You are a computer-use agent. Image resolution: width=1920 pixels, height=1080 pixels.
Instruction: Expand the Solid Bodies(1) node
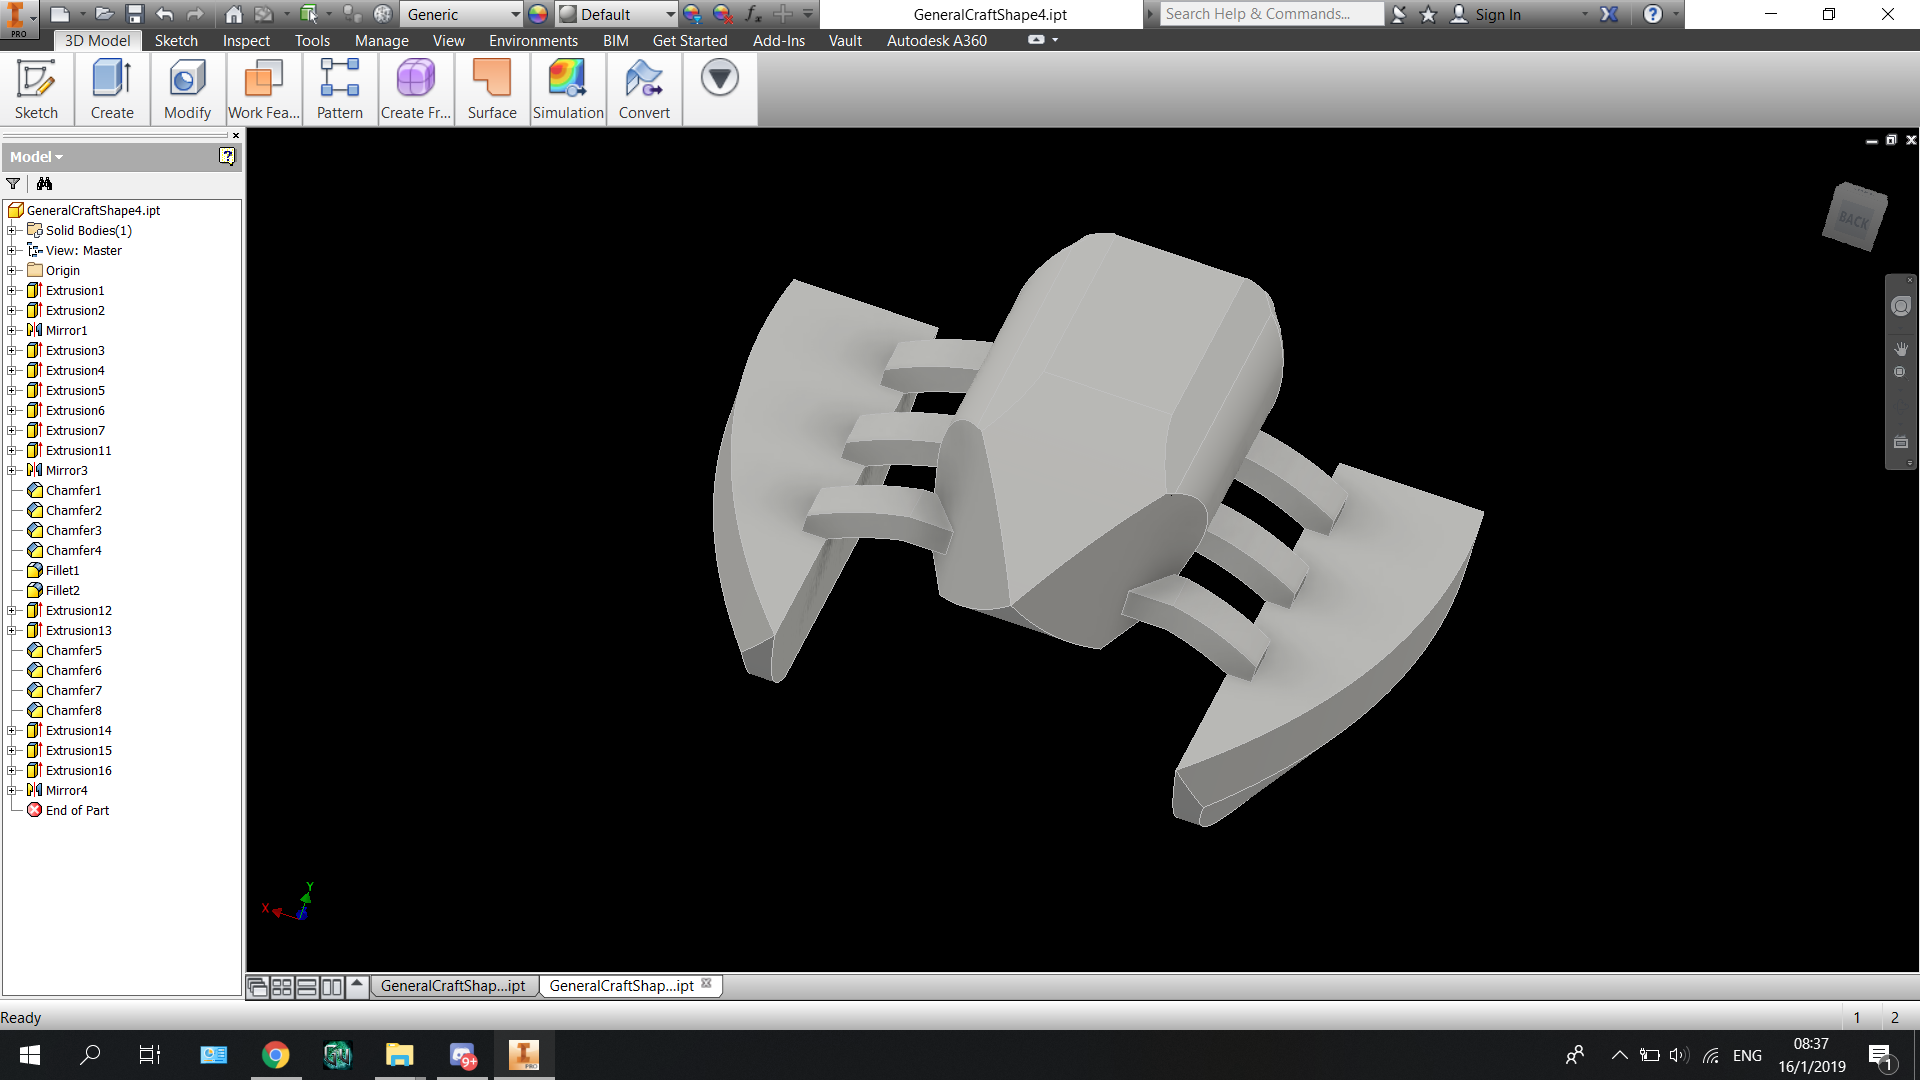12,231
